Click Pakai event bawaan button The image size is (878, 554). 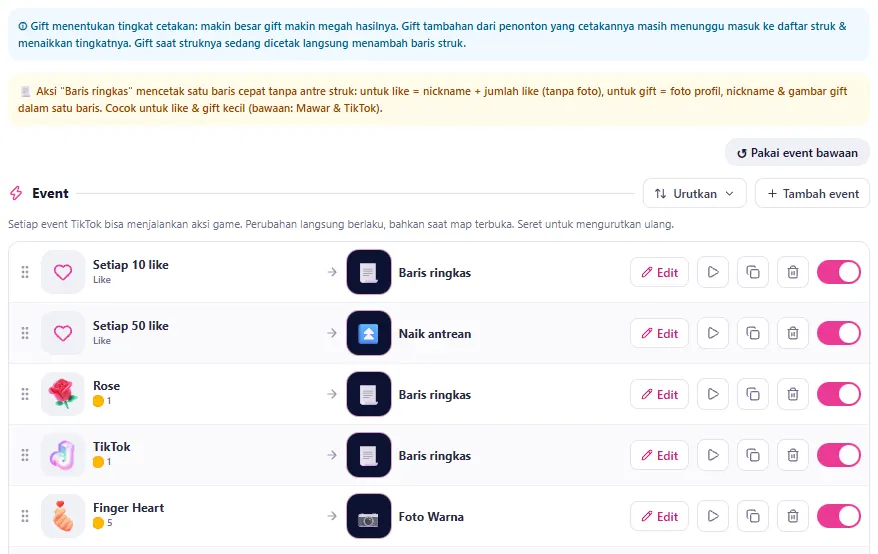(x=797, y=153)
